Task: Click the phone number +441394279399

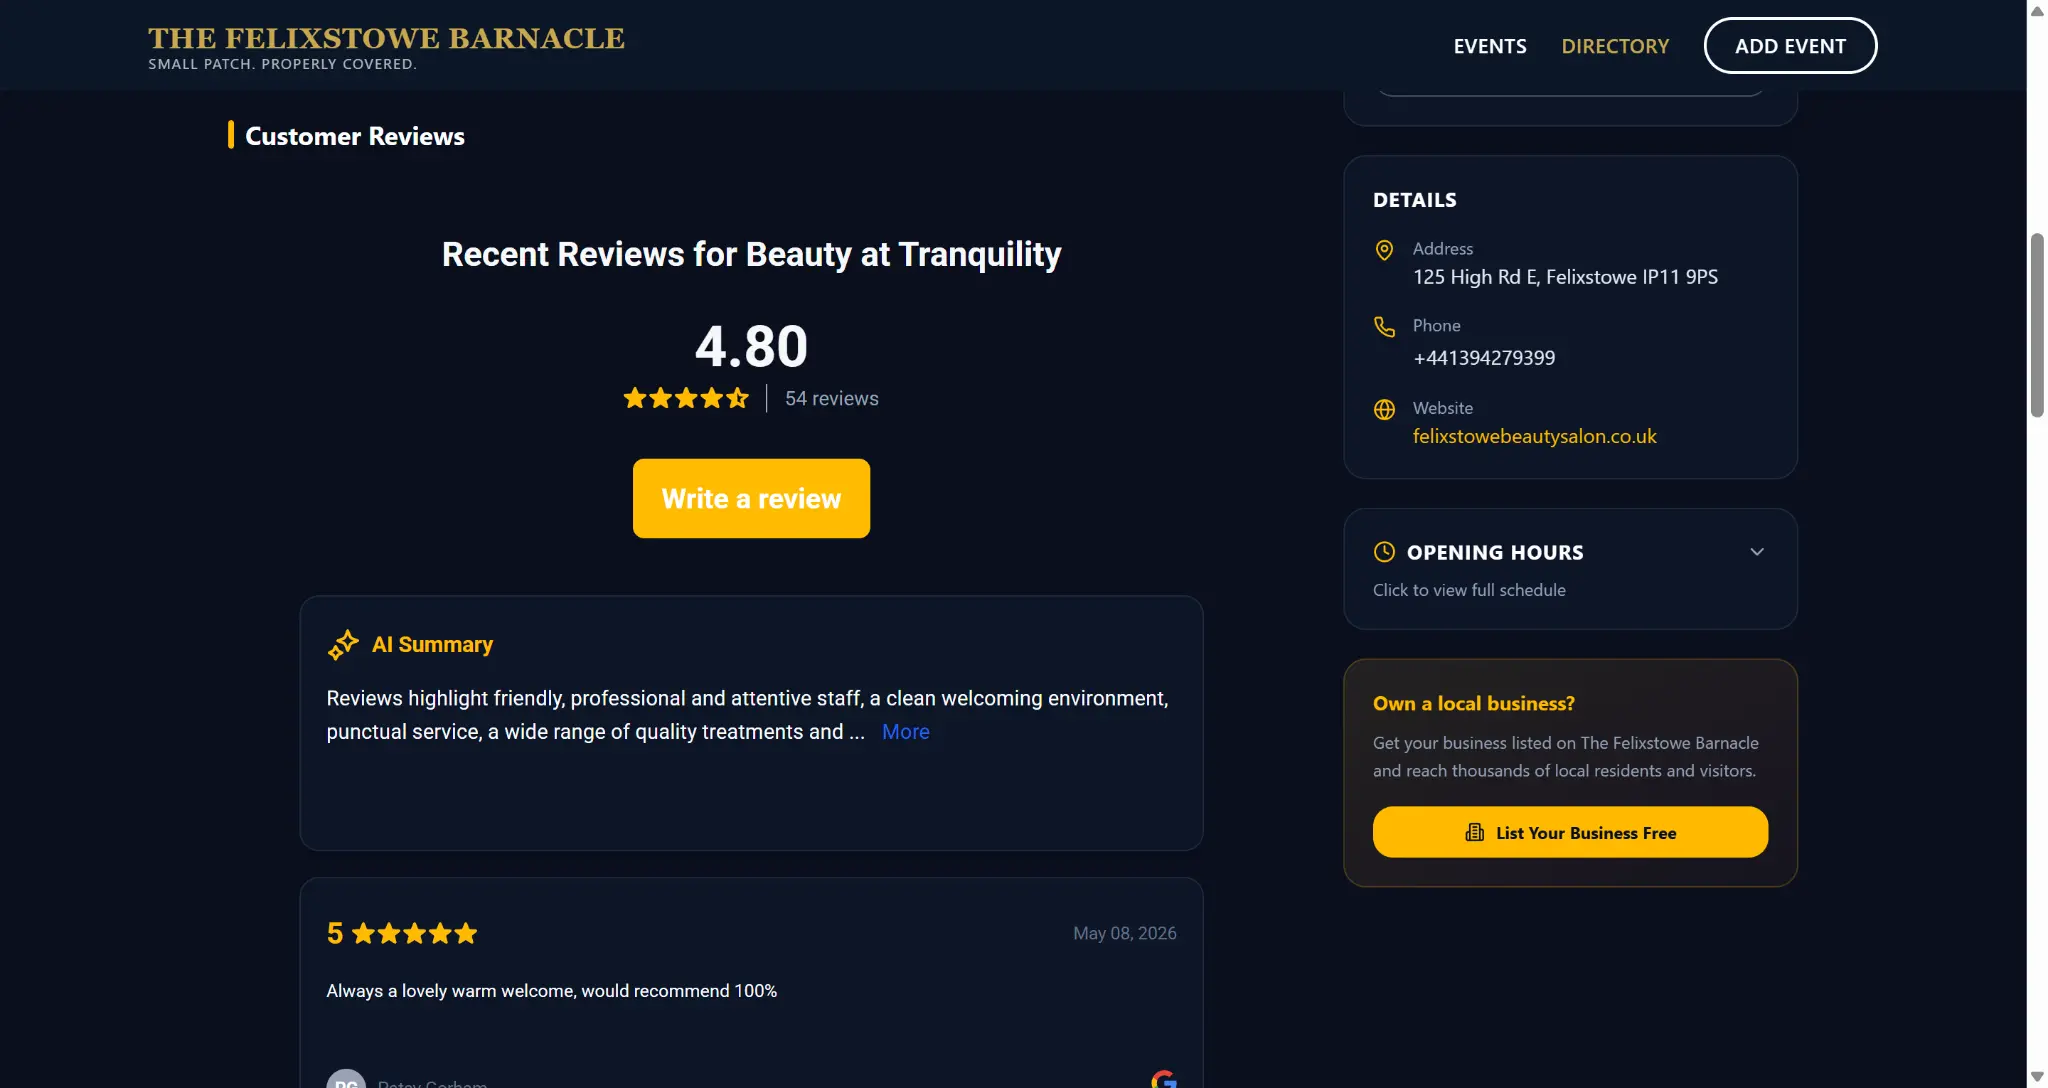Action: pyautogui.click(x=1484, y=358)
